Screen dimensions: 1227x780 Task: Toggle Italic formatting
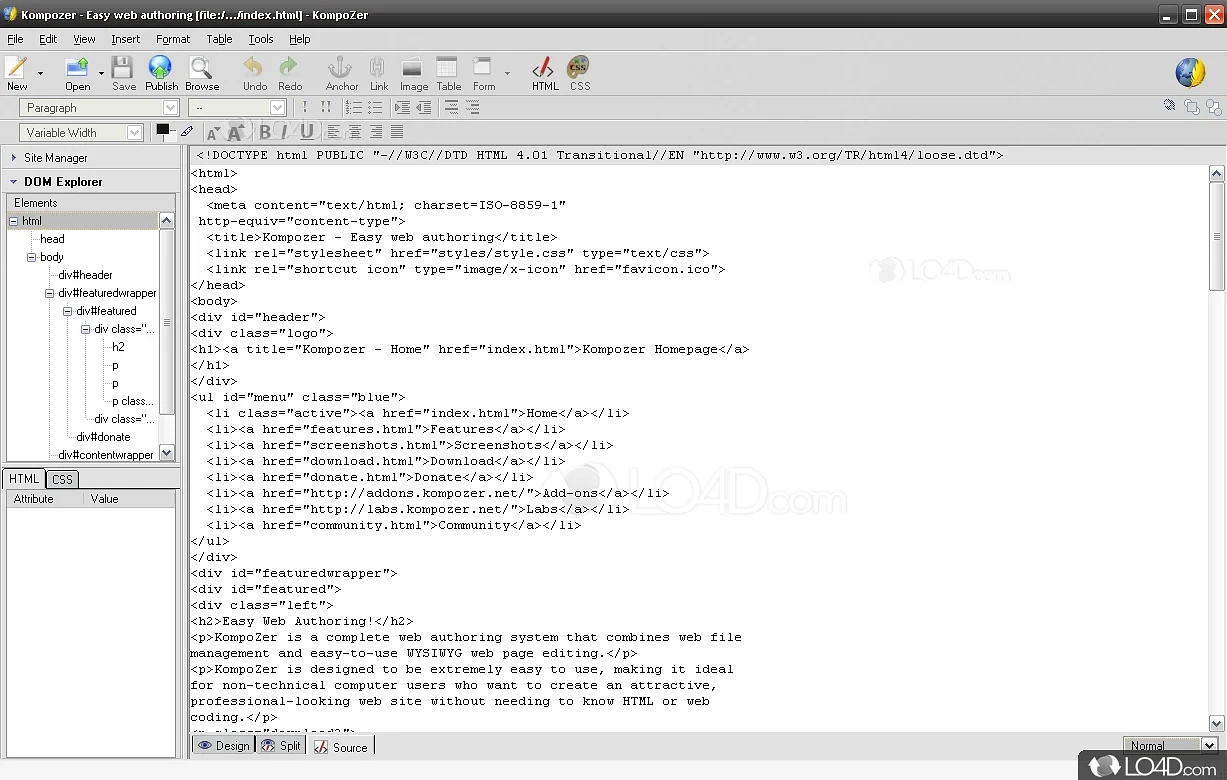click(x=285, y=131)
